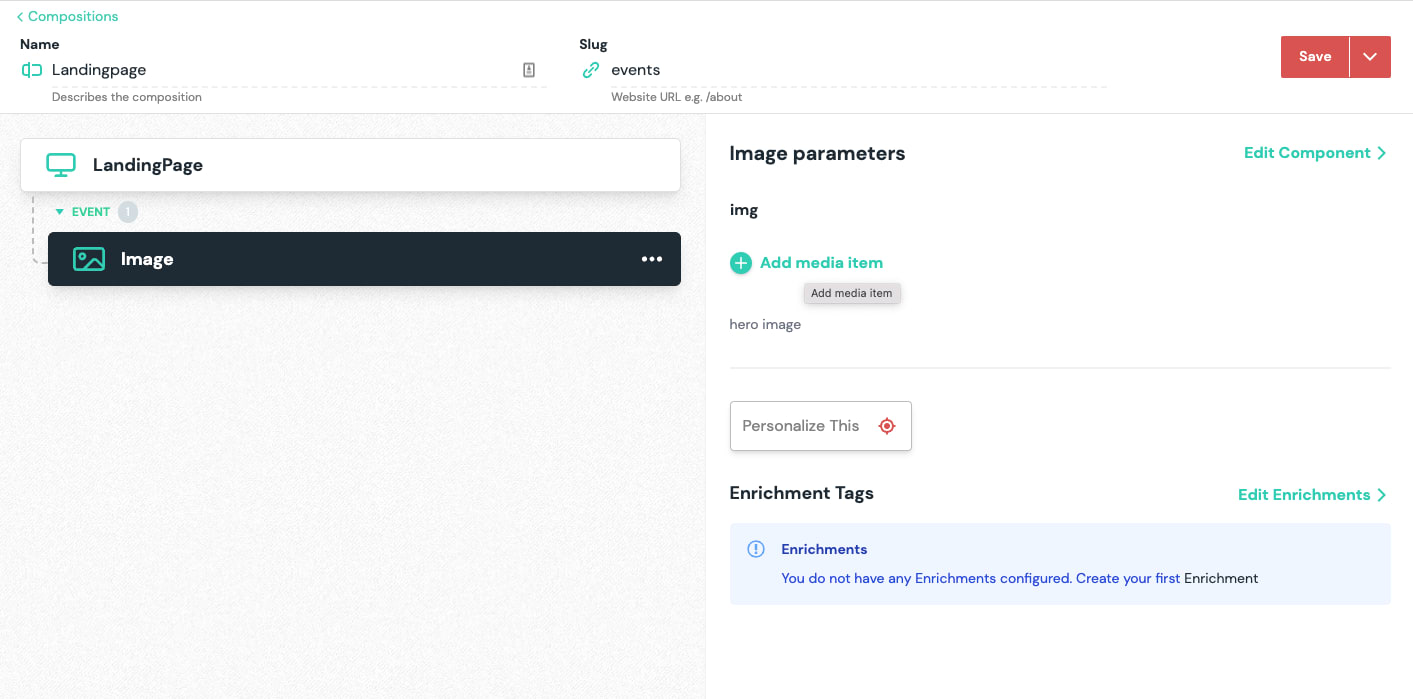
Task: Collapse the EVENT slot triangle
Action: (x=59, y=212)
